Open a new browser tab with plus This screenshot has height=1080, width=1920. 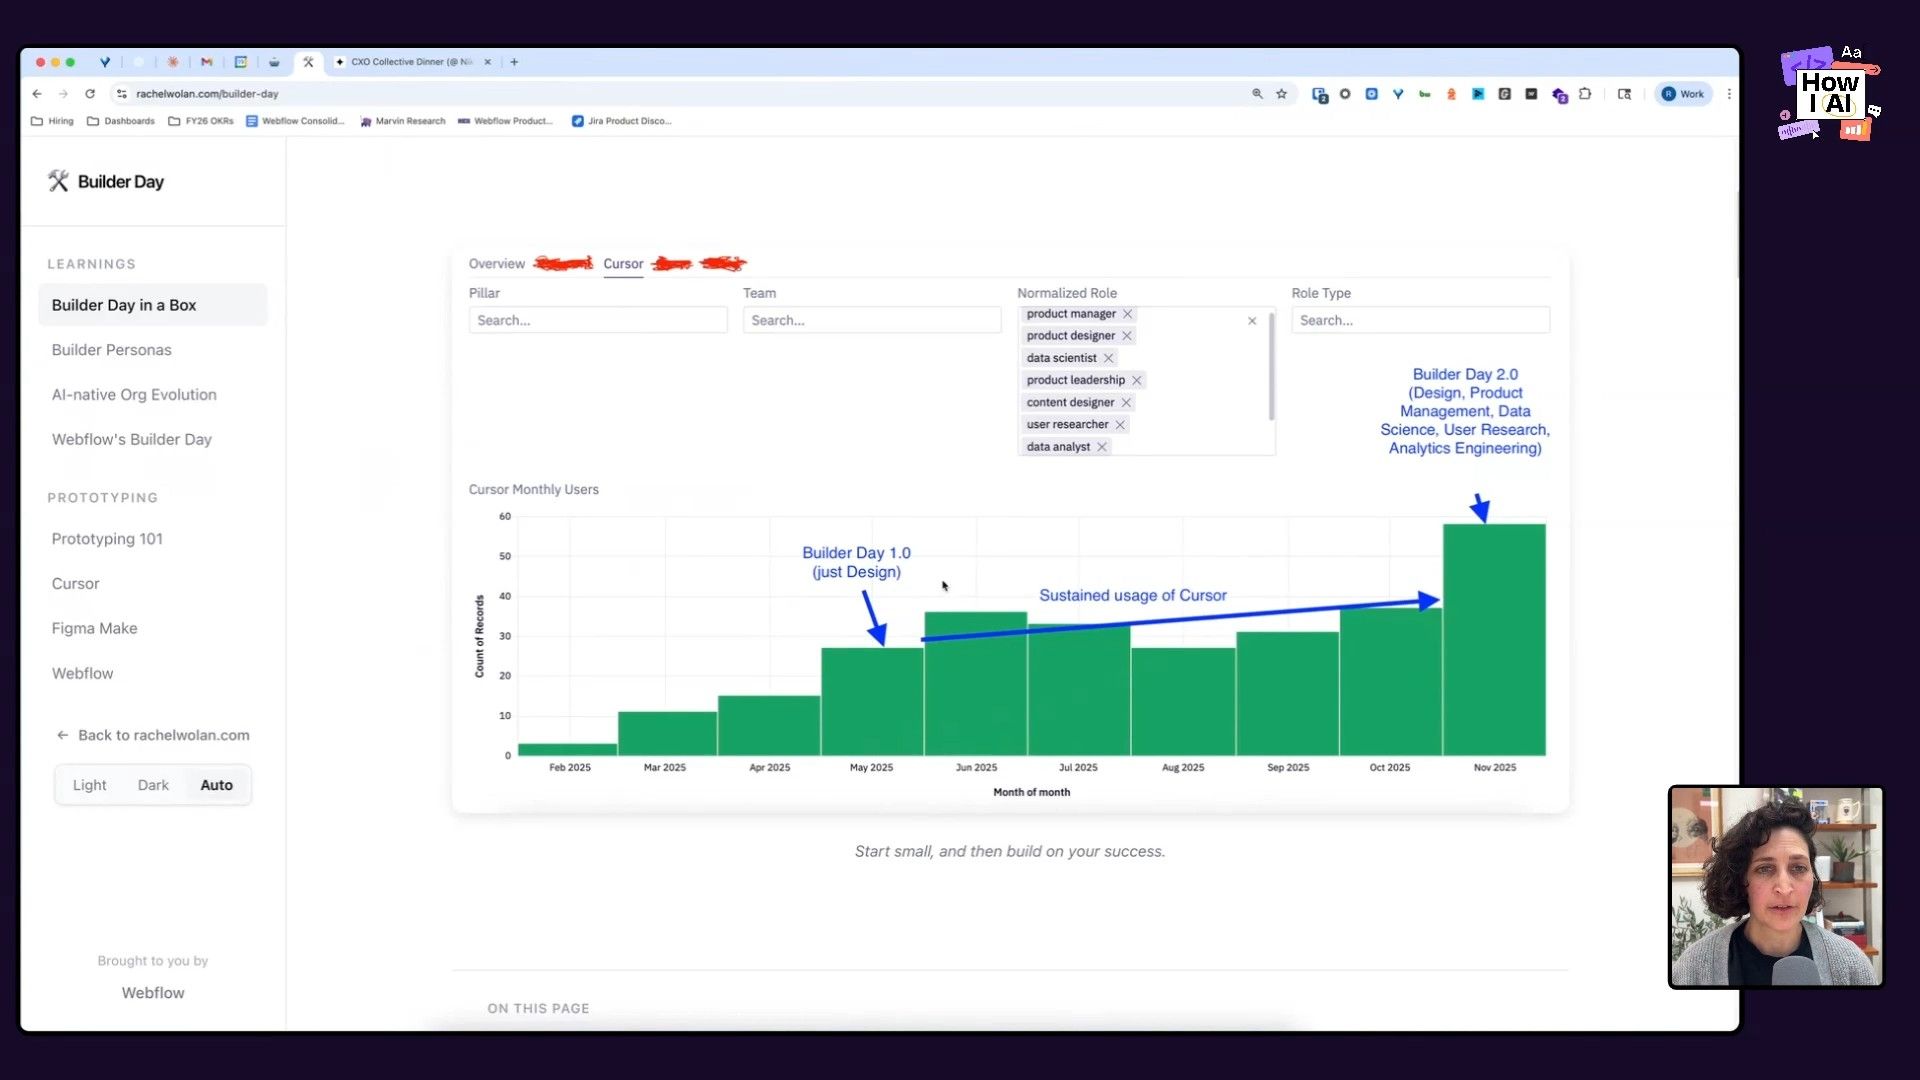point(514,62)
